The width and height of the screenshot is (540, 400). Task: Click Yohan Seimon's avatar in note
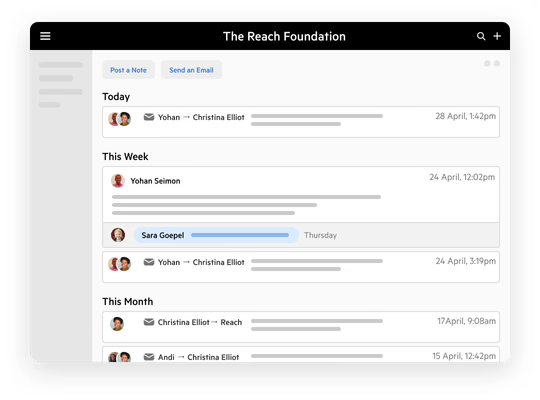(x=118, y=181)
